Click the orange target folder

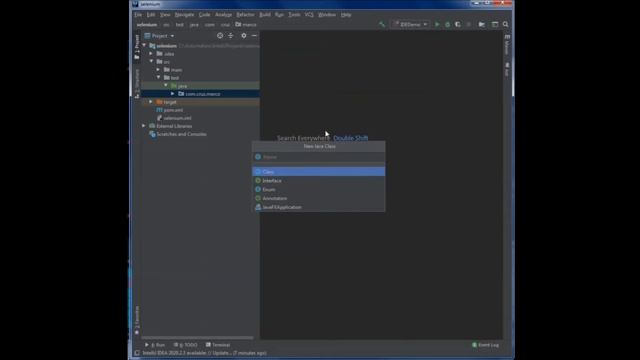tap(159, 102)
